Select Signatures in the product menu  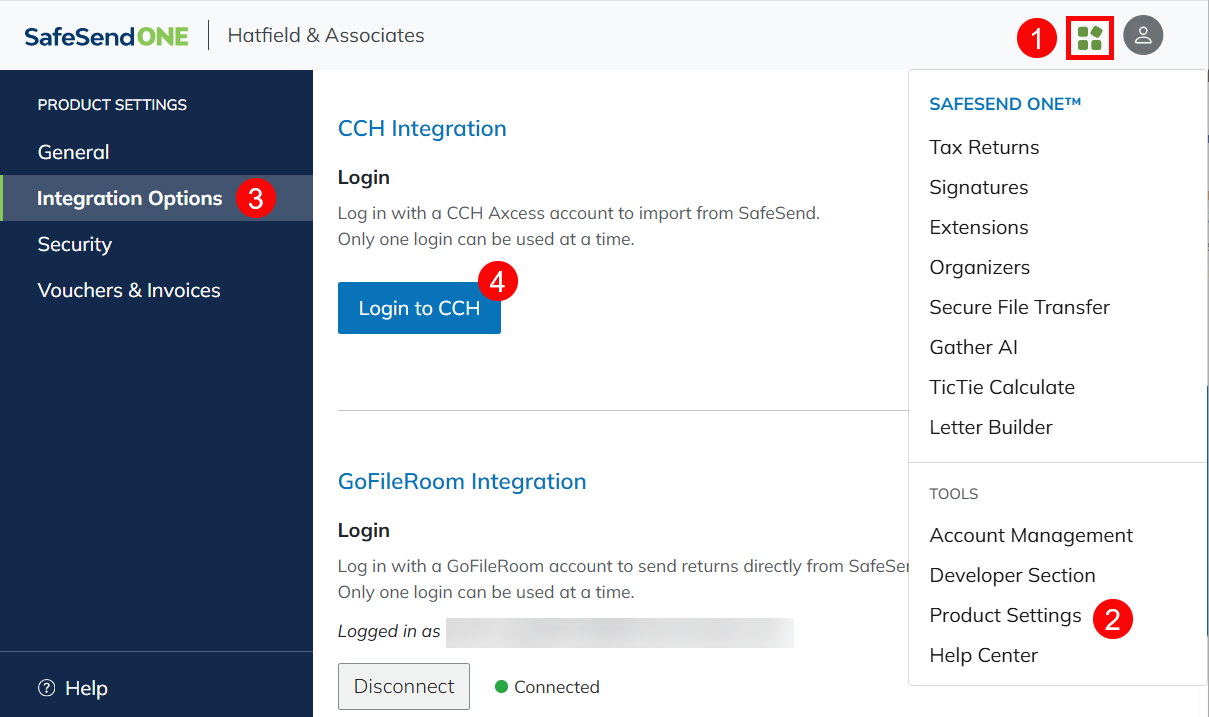[978, 187]
